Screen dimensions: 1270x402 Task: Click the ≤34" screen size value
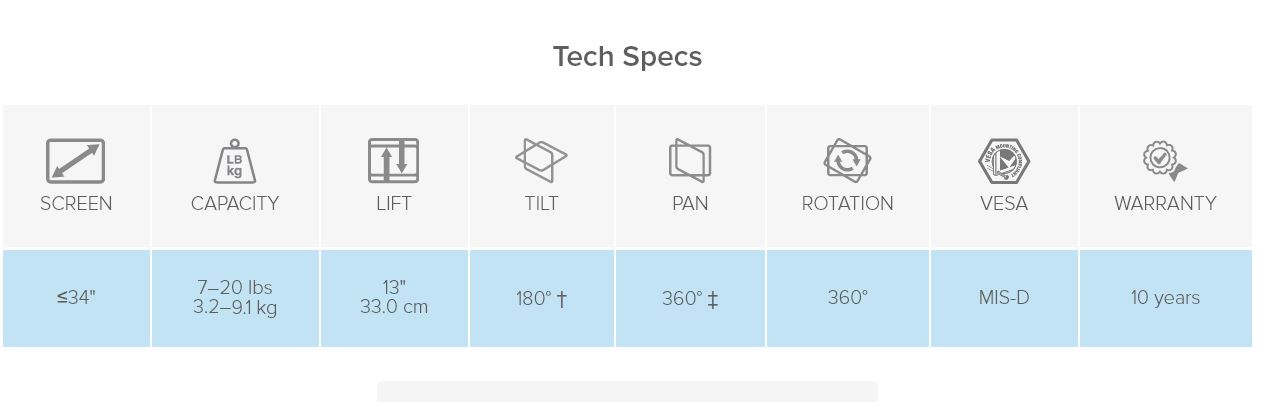tap(76, 298)
